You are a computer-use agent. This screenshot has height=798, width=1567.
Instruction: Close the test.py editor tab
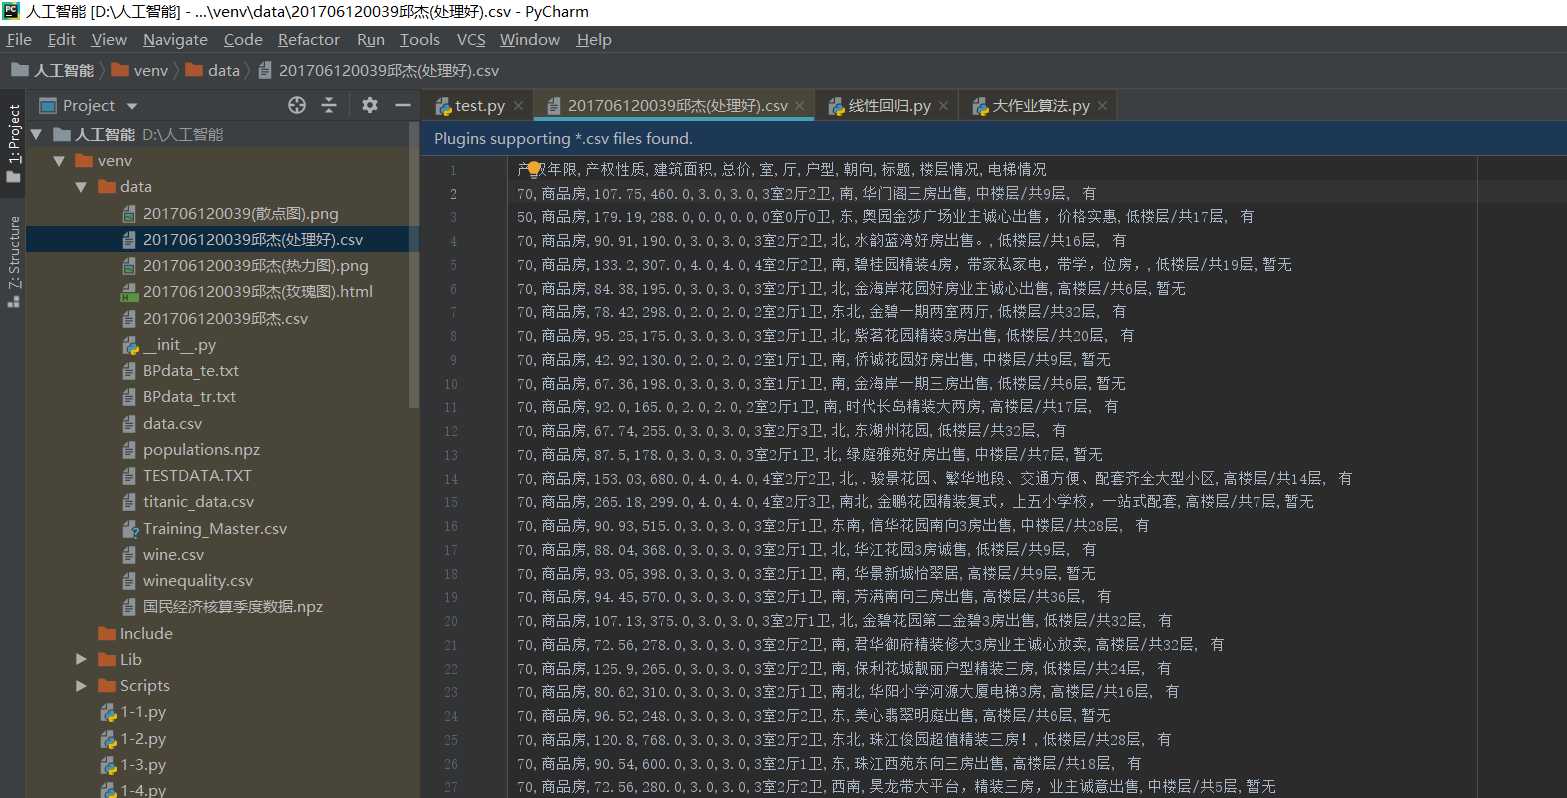click(x=518, y=106)
